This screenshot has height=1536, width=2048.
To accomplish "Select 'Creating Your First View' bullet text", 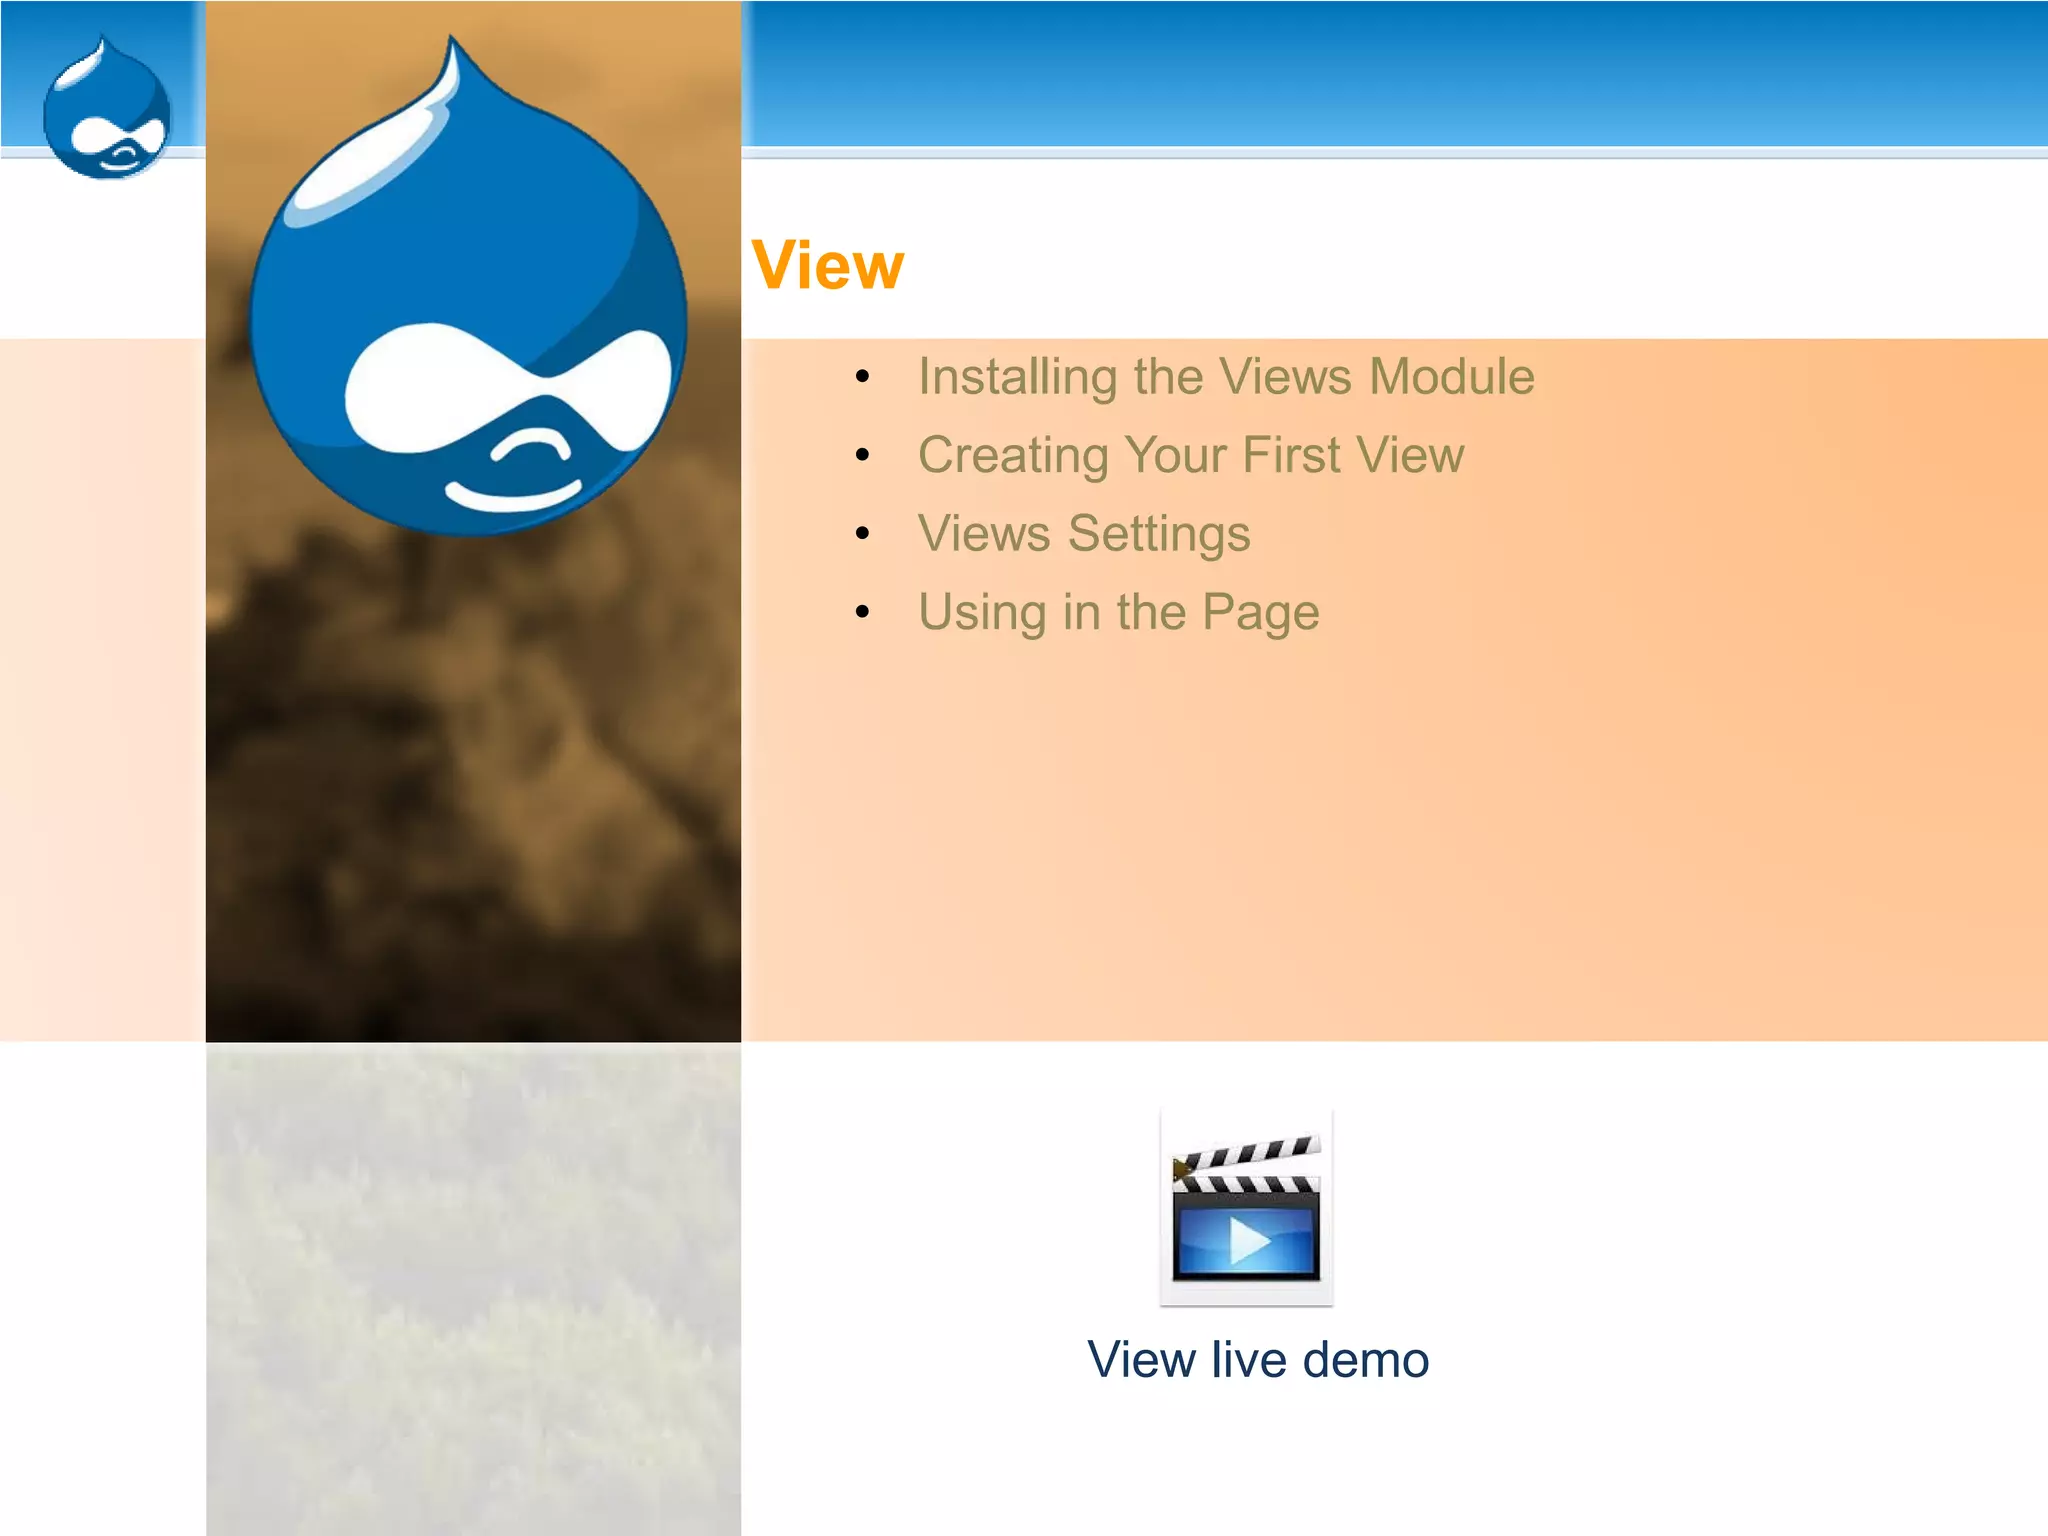I will [x=1191, y=455].
